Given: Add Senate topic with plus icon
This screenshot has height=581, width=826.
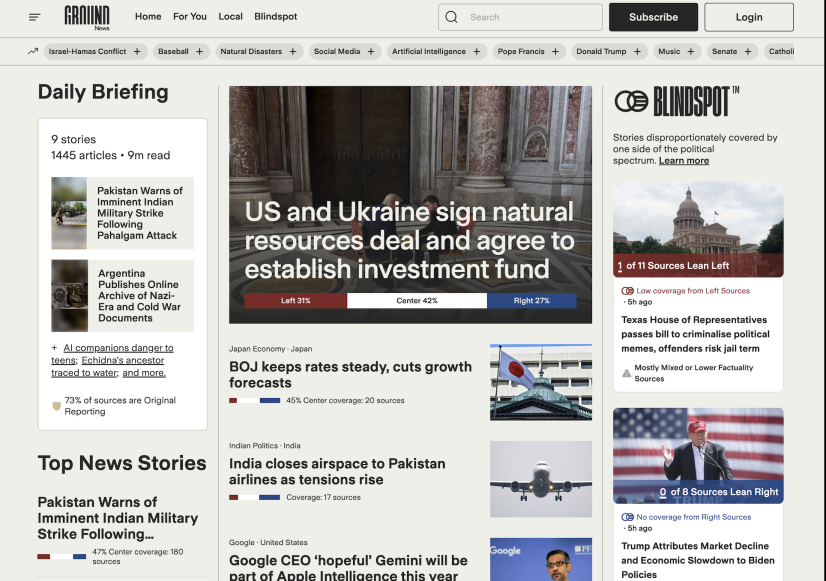Looking at the screenshot, I should click(x=748, y=52).
